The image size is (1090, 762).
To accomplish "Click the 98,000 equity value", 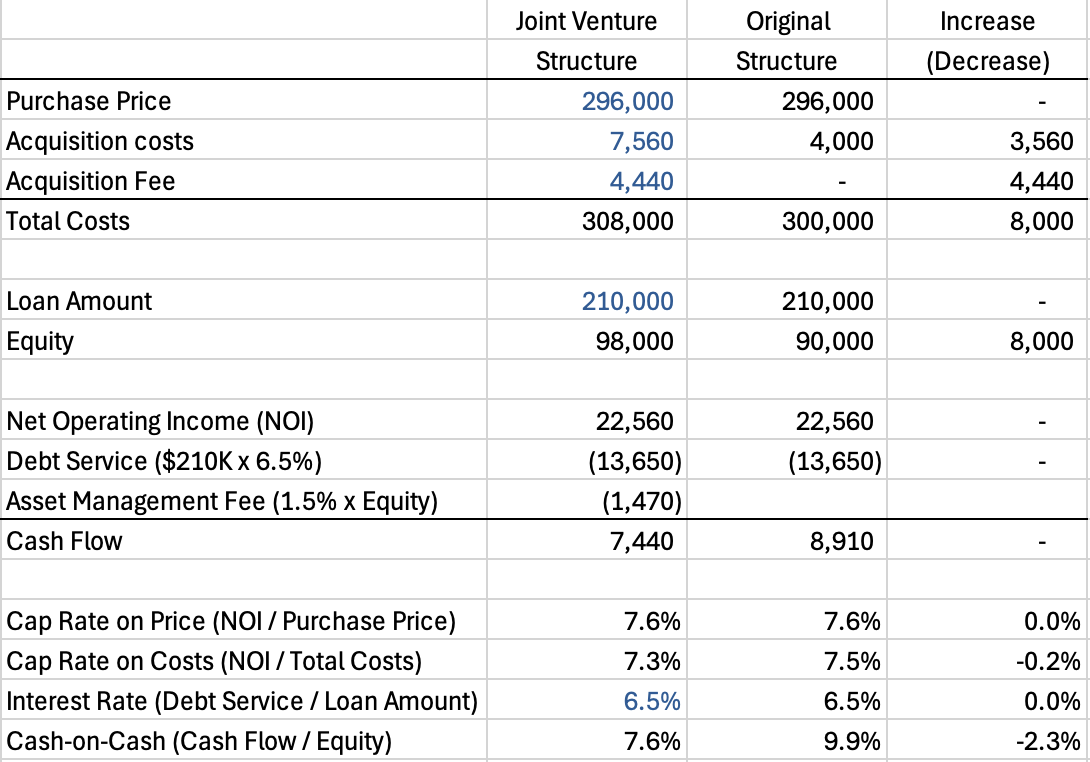I will click(635, 341).
